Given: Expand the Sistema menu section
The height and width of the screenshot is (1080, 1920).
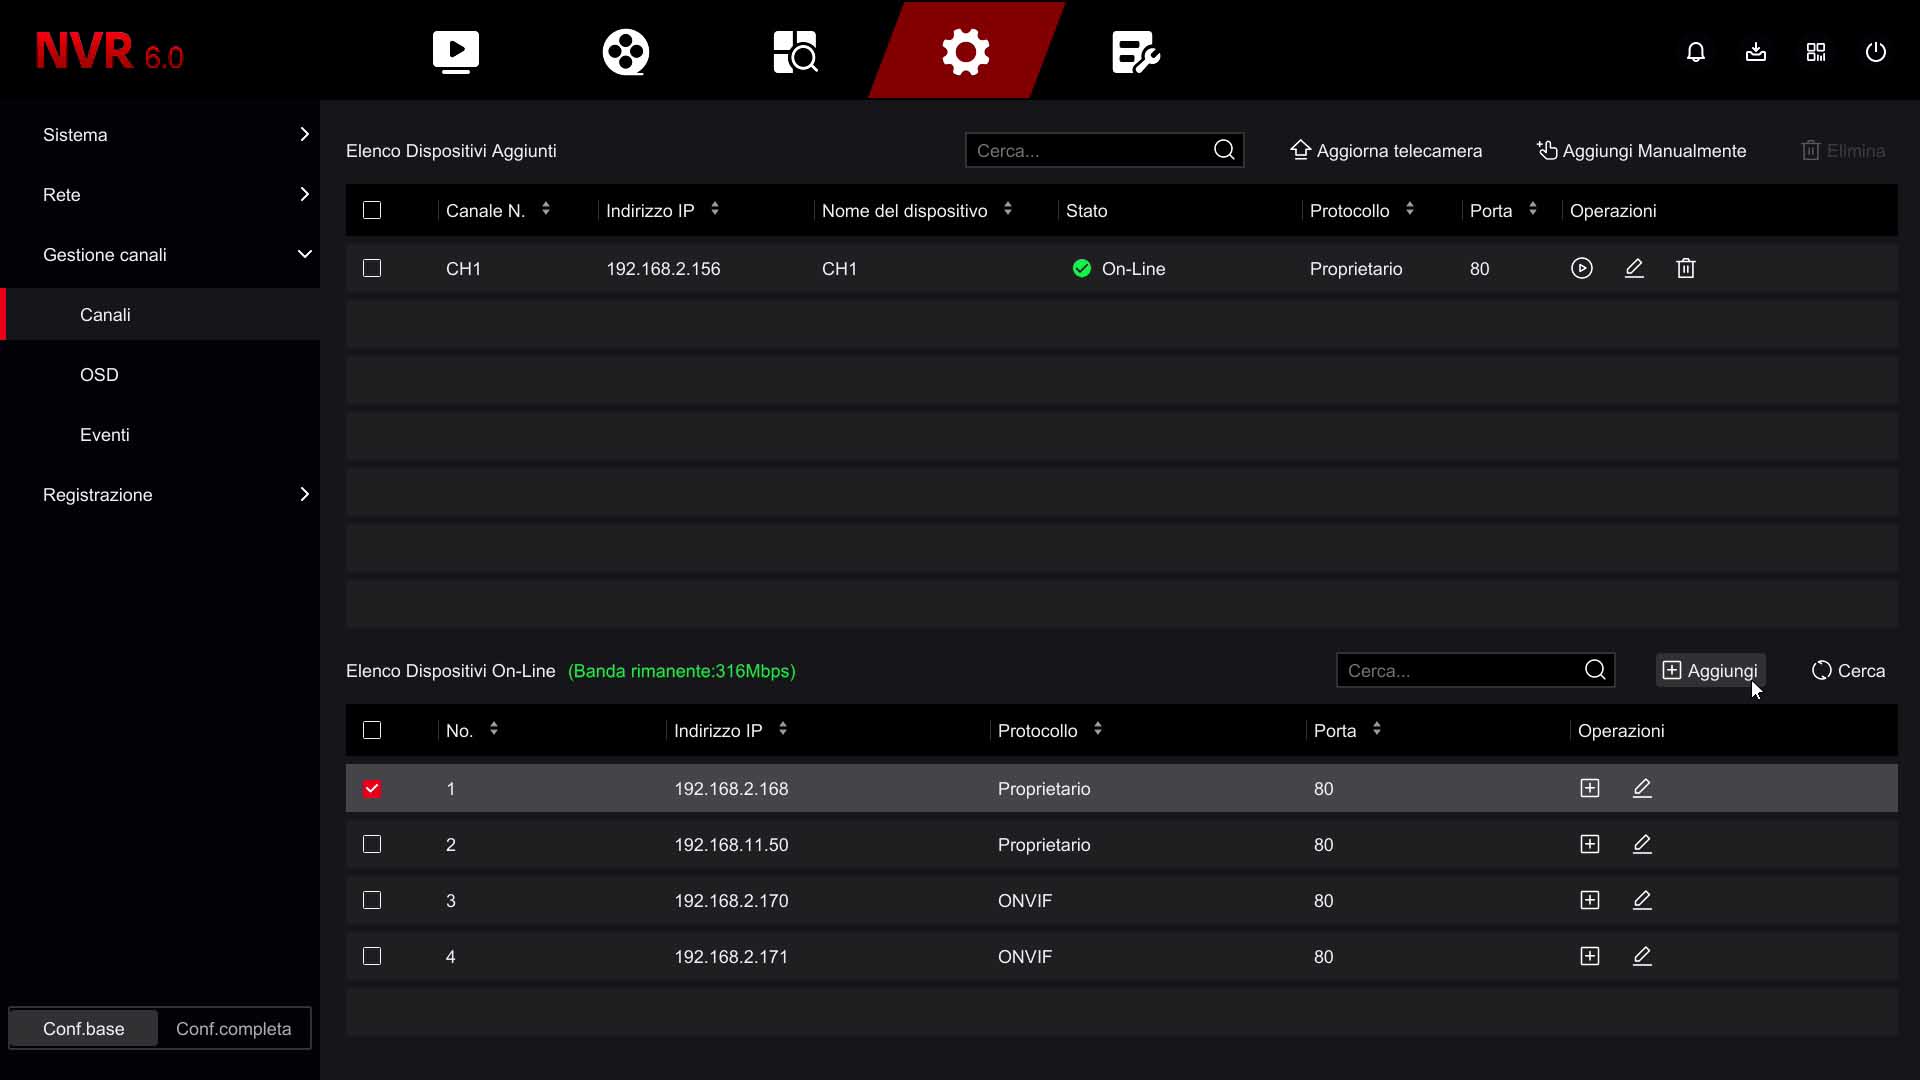Looking at the screenshot, I should point(175,135).
